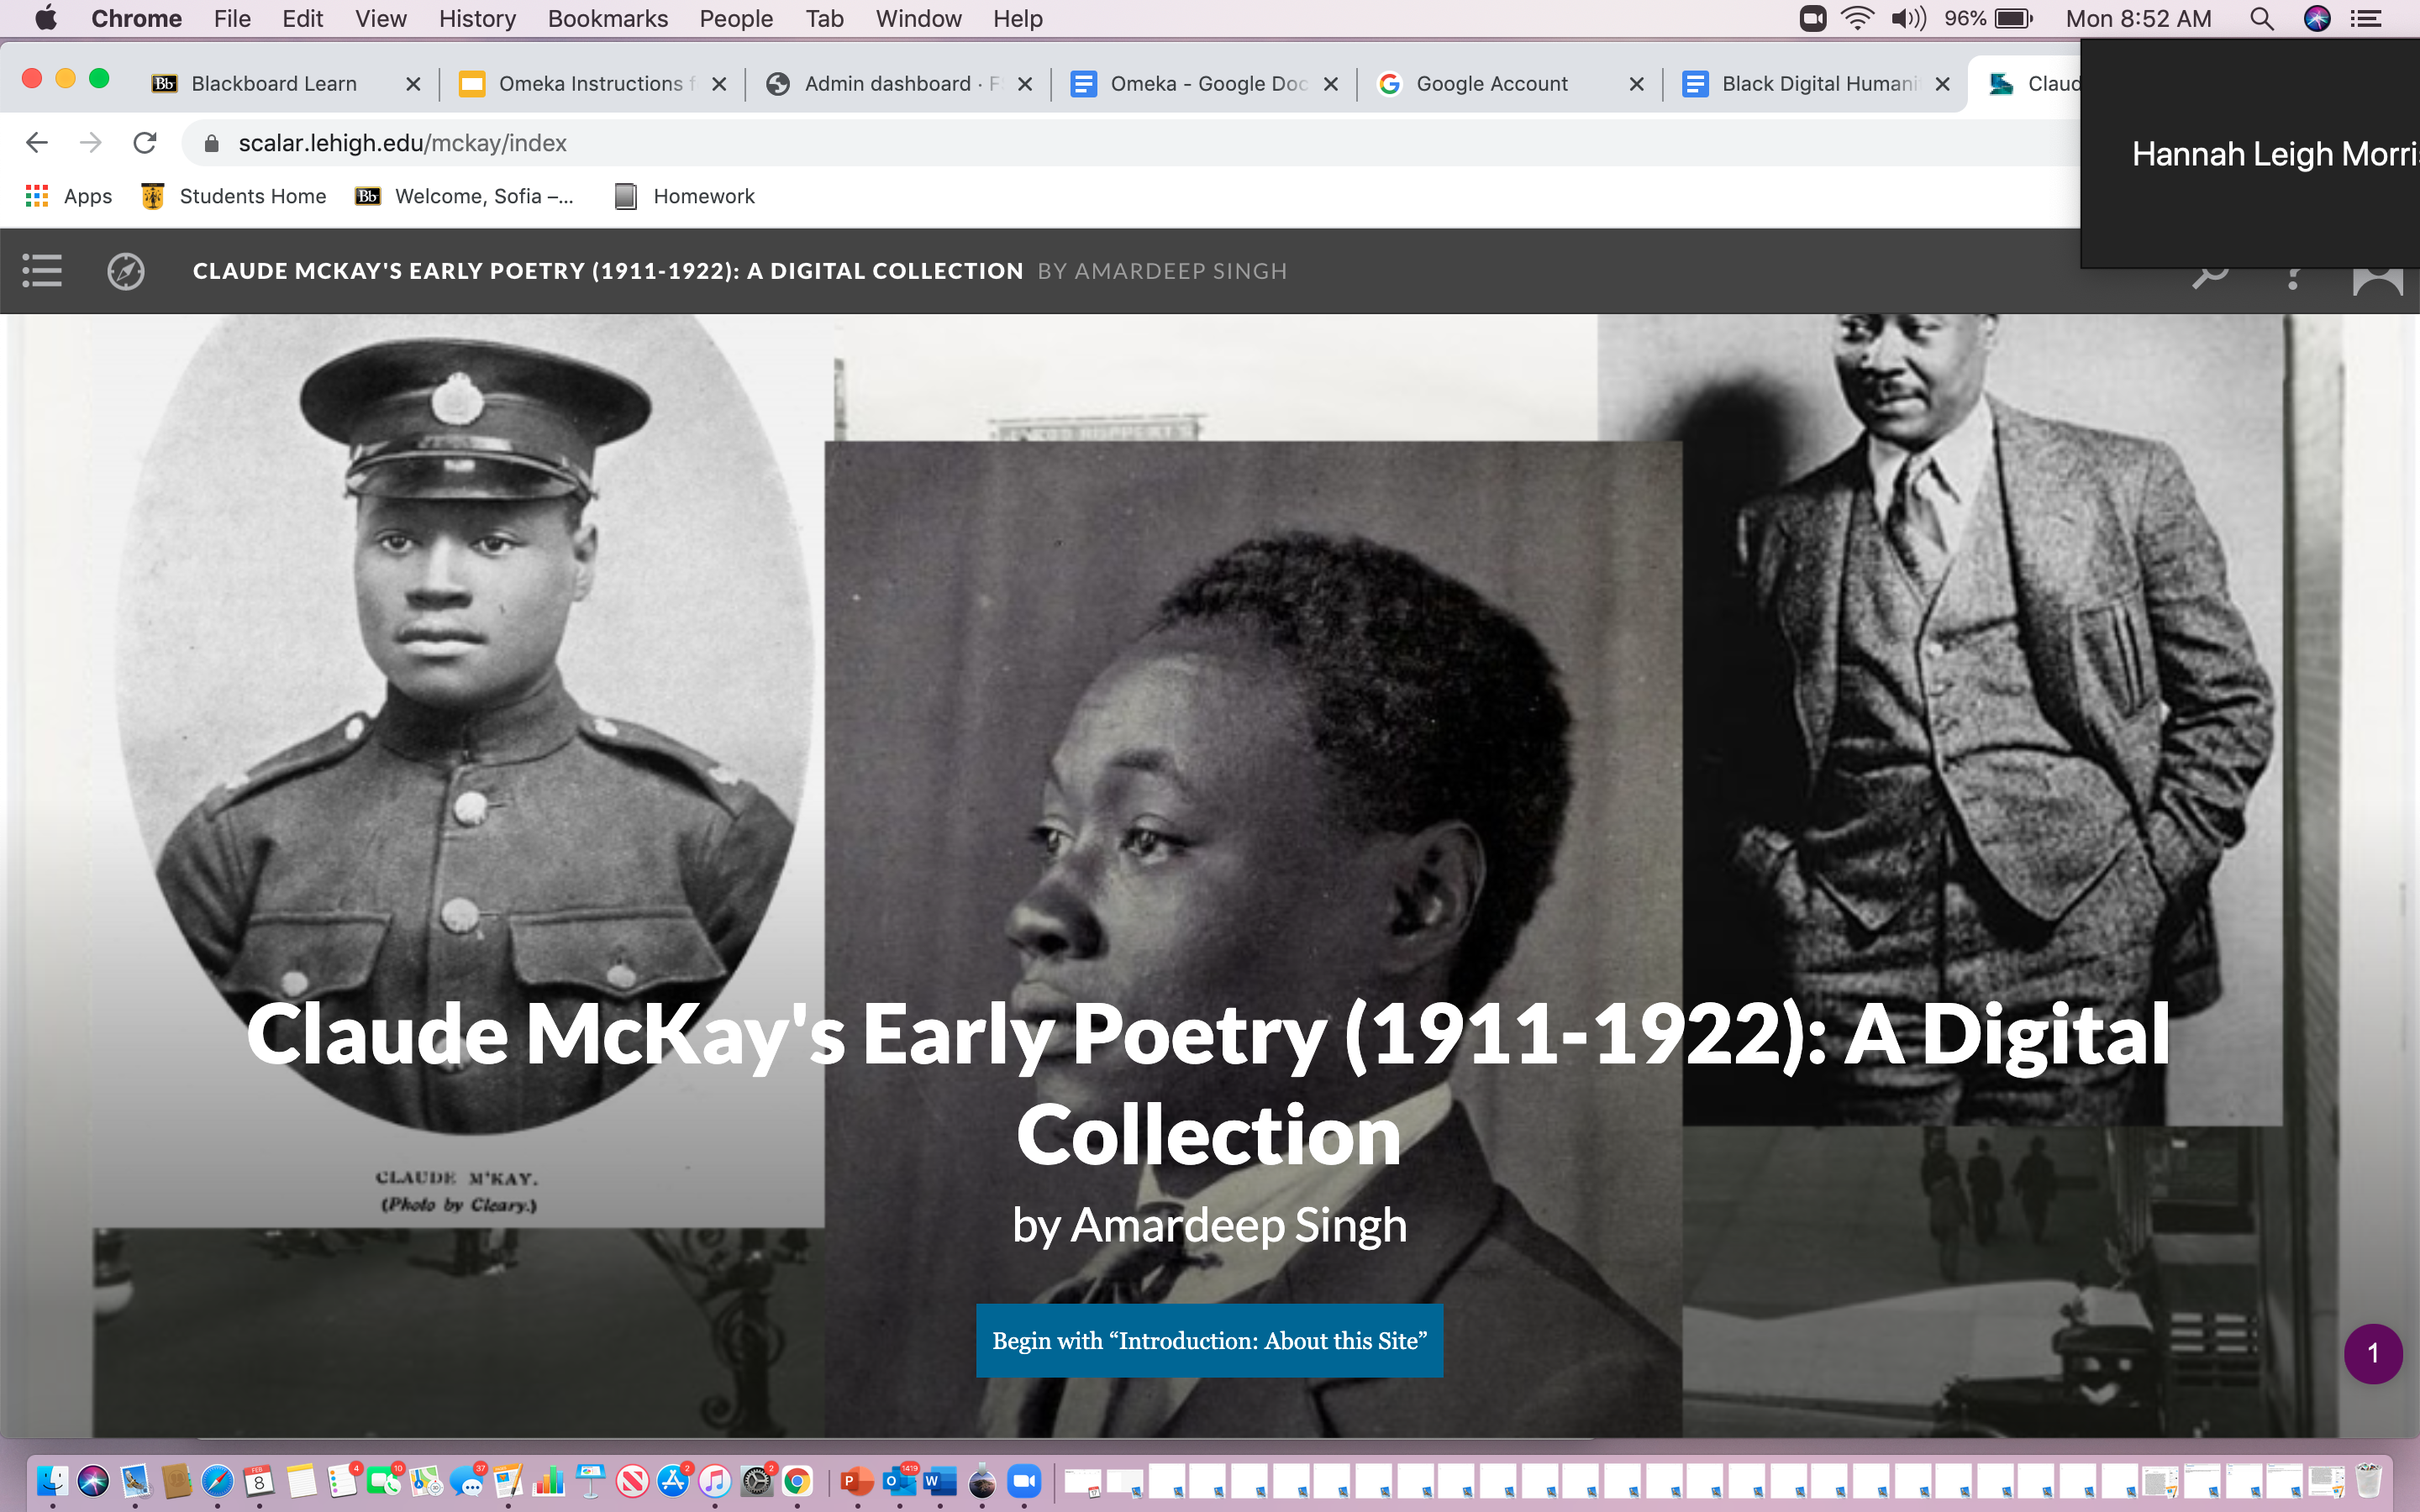Open the Apps bookmark shortcut

coord(68,196)
